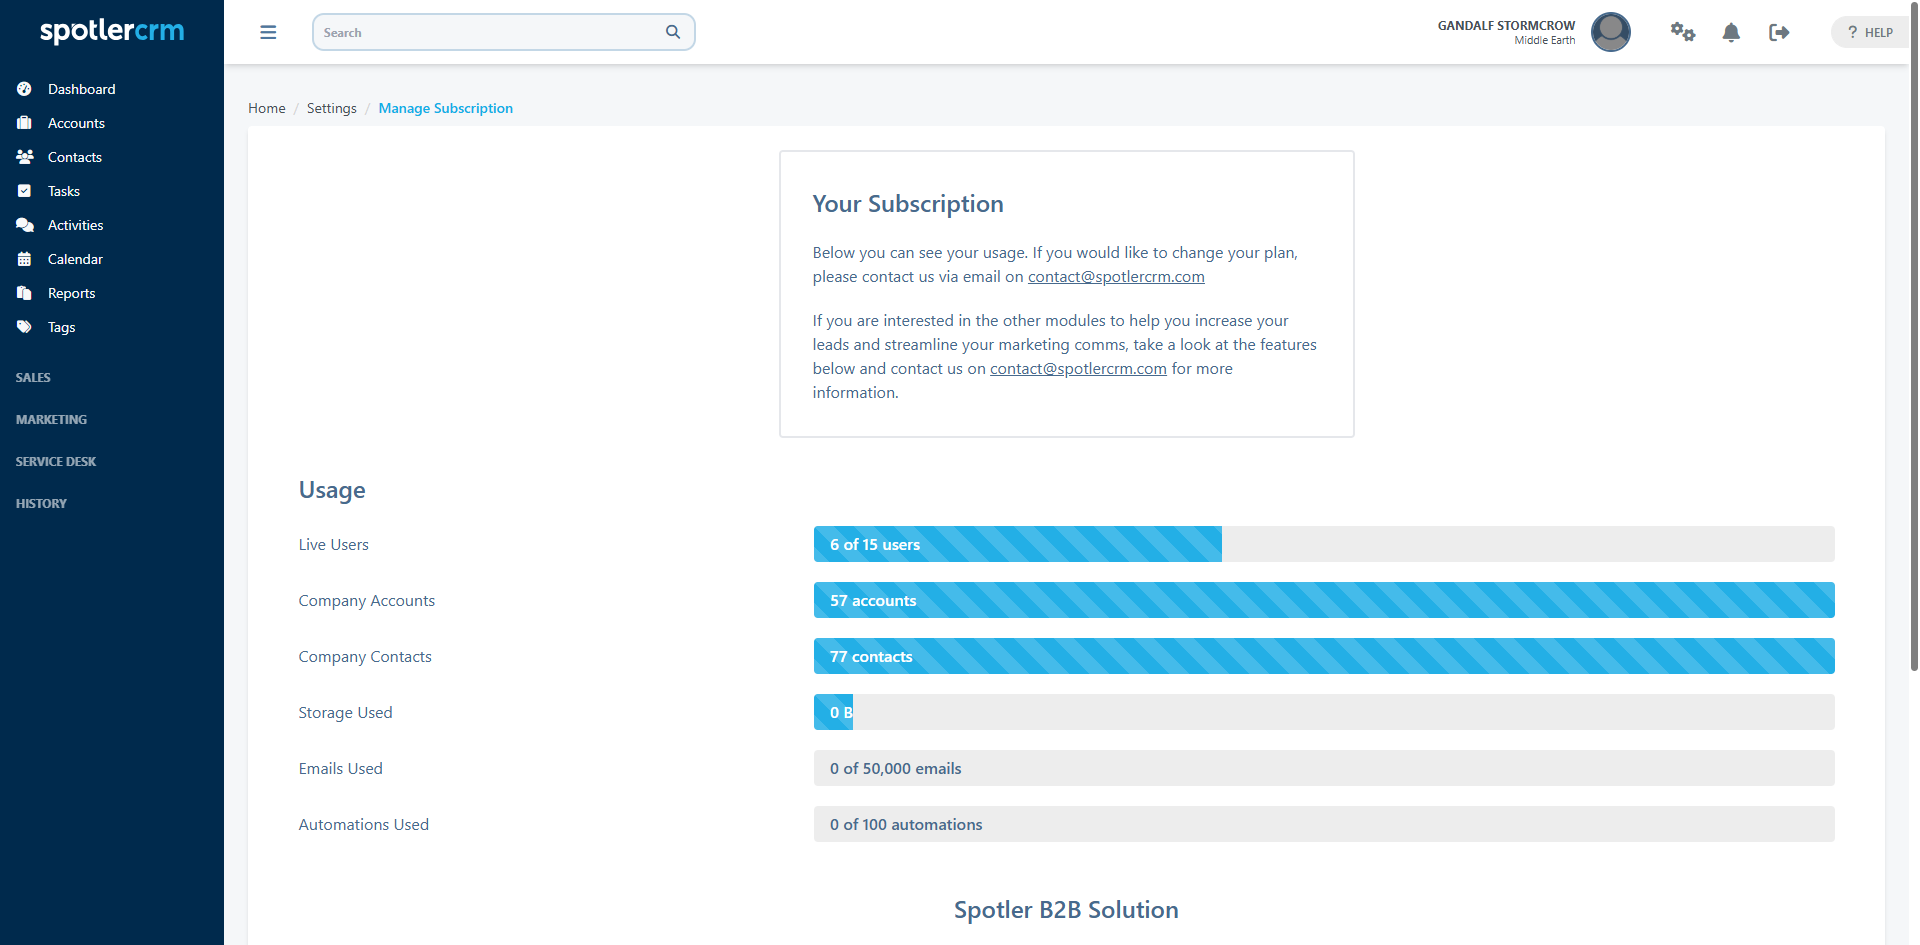Expand the History section
Screen dimensions: 1920x945
pos(41,503)
